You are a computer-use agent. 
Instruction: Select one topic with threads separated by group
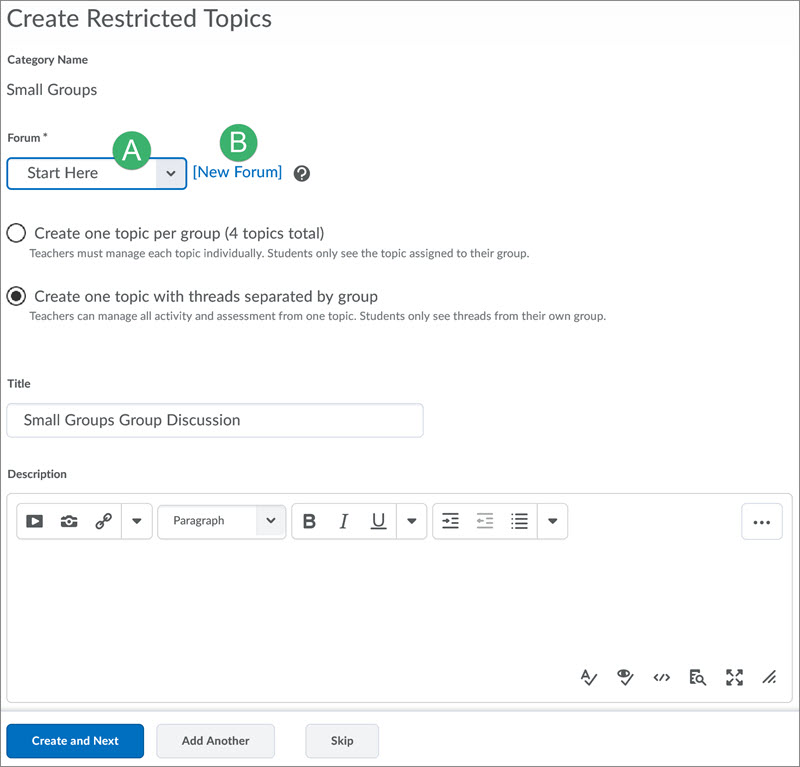tap(16, 296)
